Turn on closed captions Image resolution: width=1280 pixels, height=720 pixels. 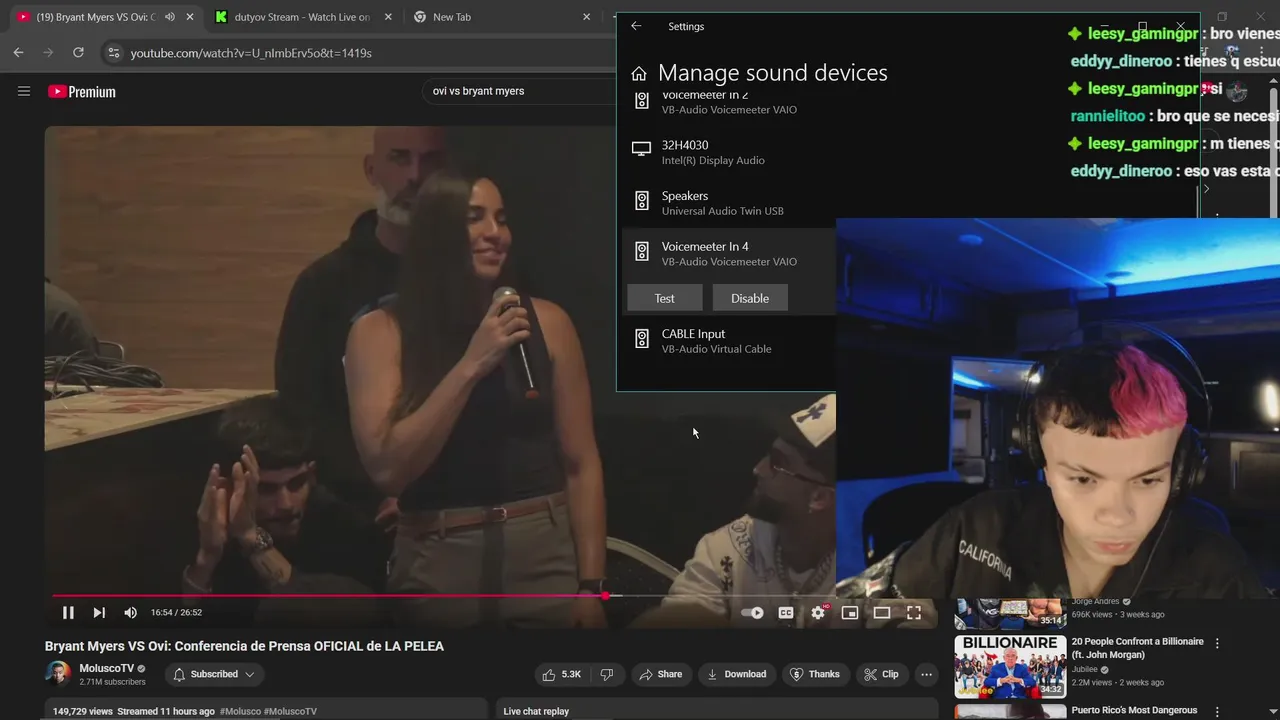786,613
